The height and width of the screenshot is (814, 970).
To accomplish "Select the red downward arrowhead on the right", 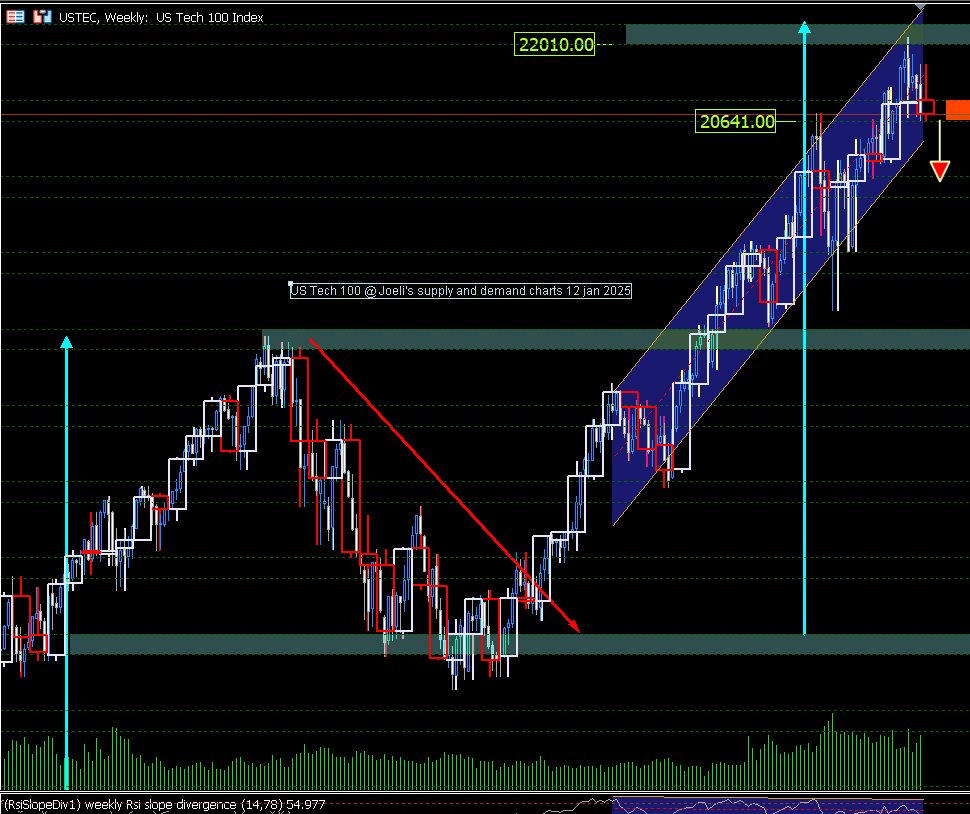I will pyautogui.click(x=940, y=170).
